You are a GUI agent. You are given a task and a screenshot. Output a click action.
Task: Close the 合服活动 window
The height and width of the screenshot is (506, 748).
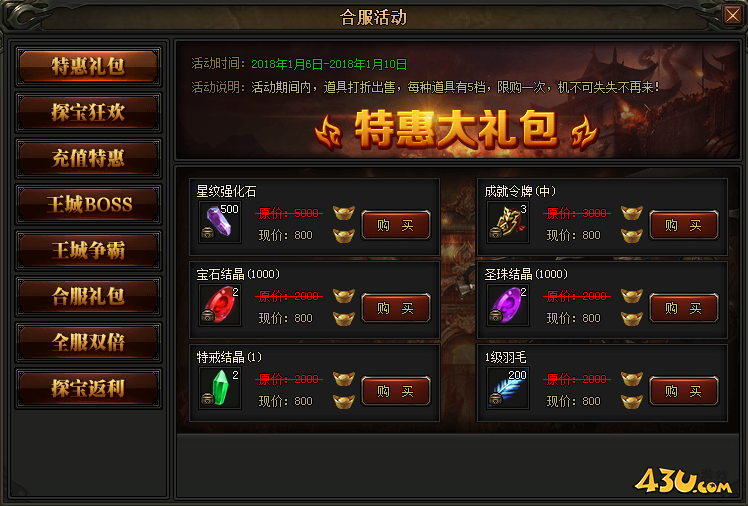[x=732, y=15]
